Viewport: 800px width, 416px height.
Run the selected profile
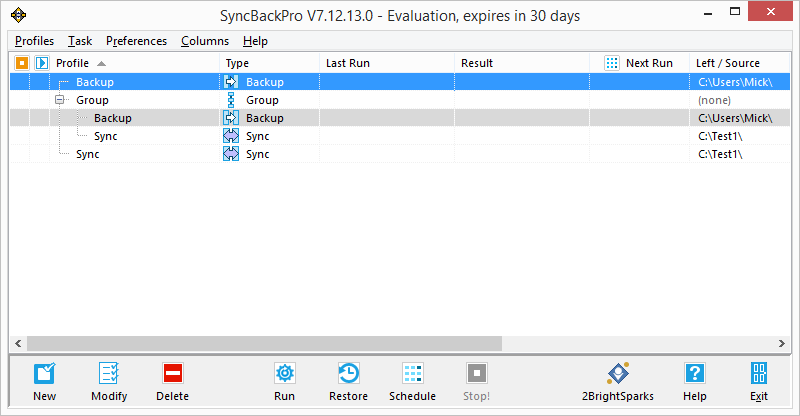(284, 374)
